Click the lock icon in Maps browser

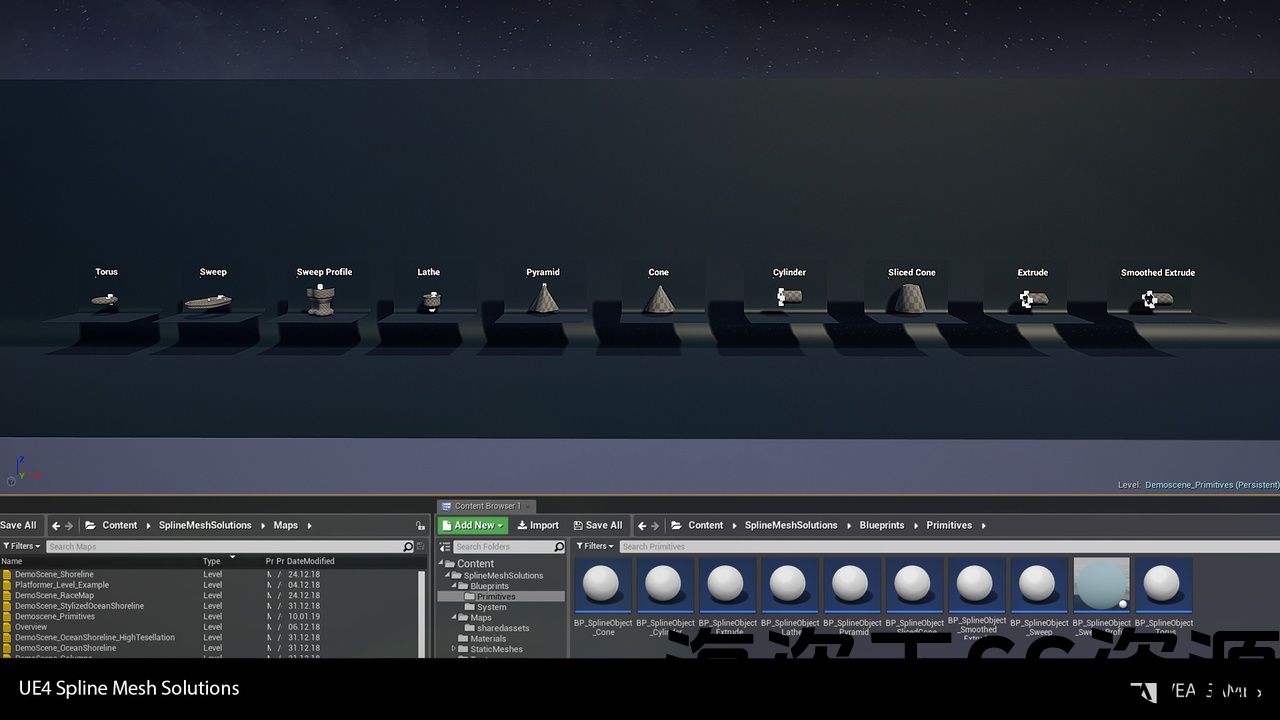coord(420,526)
